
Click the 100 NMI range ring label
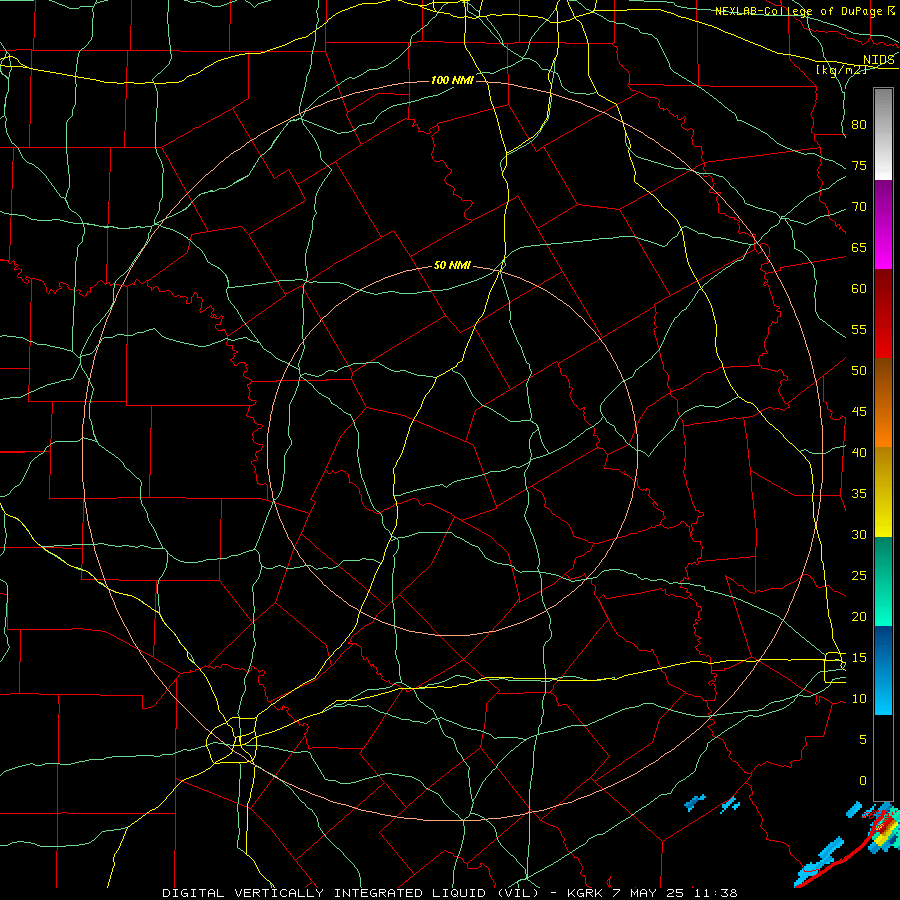(x=452, y=80)
